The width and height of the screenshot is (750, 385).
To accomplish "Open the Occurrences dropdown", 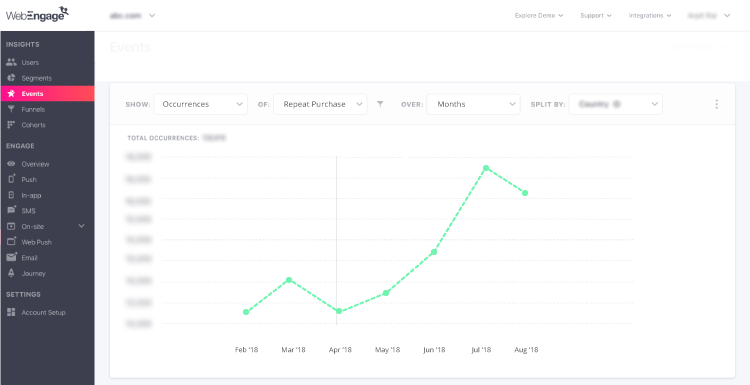I will coord(200,104).
